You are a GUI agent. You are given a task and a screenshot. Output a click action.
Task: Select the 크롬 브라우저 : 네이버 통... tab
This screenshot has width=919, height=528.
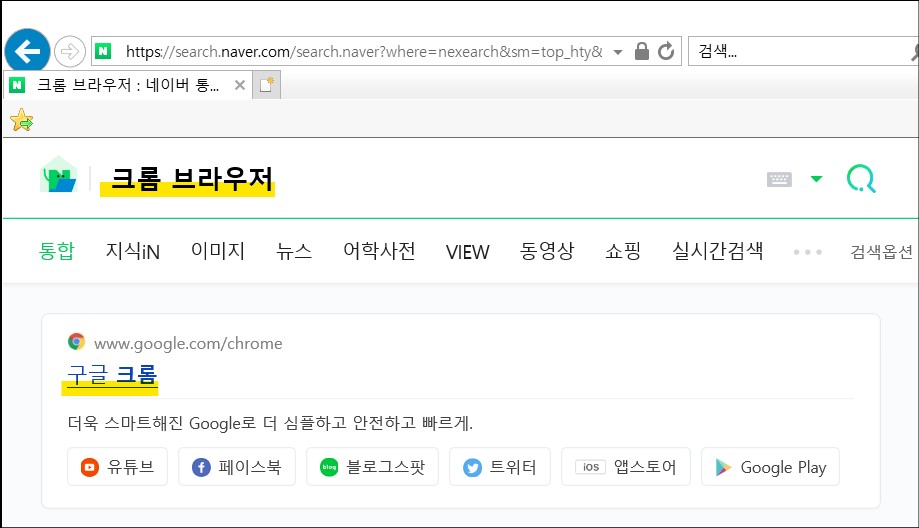point(128,86)
